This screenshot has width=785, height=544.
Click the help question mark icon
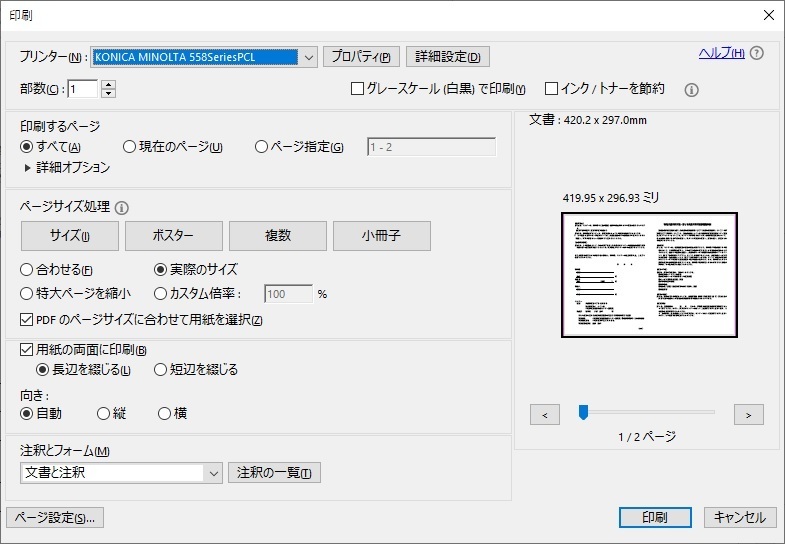coord(757,53)
